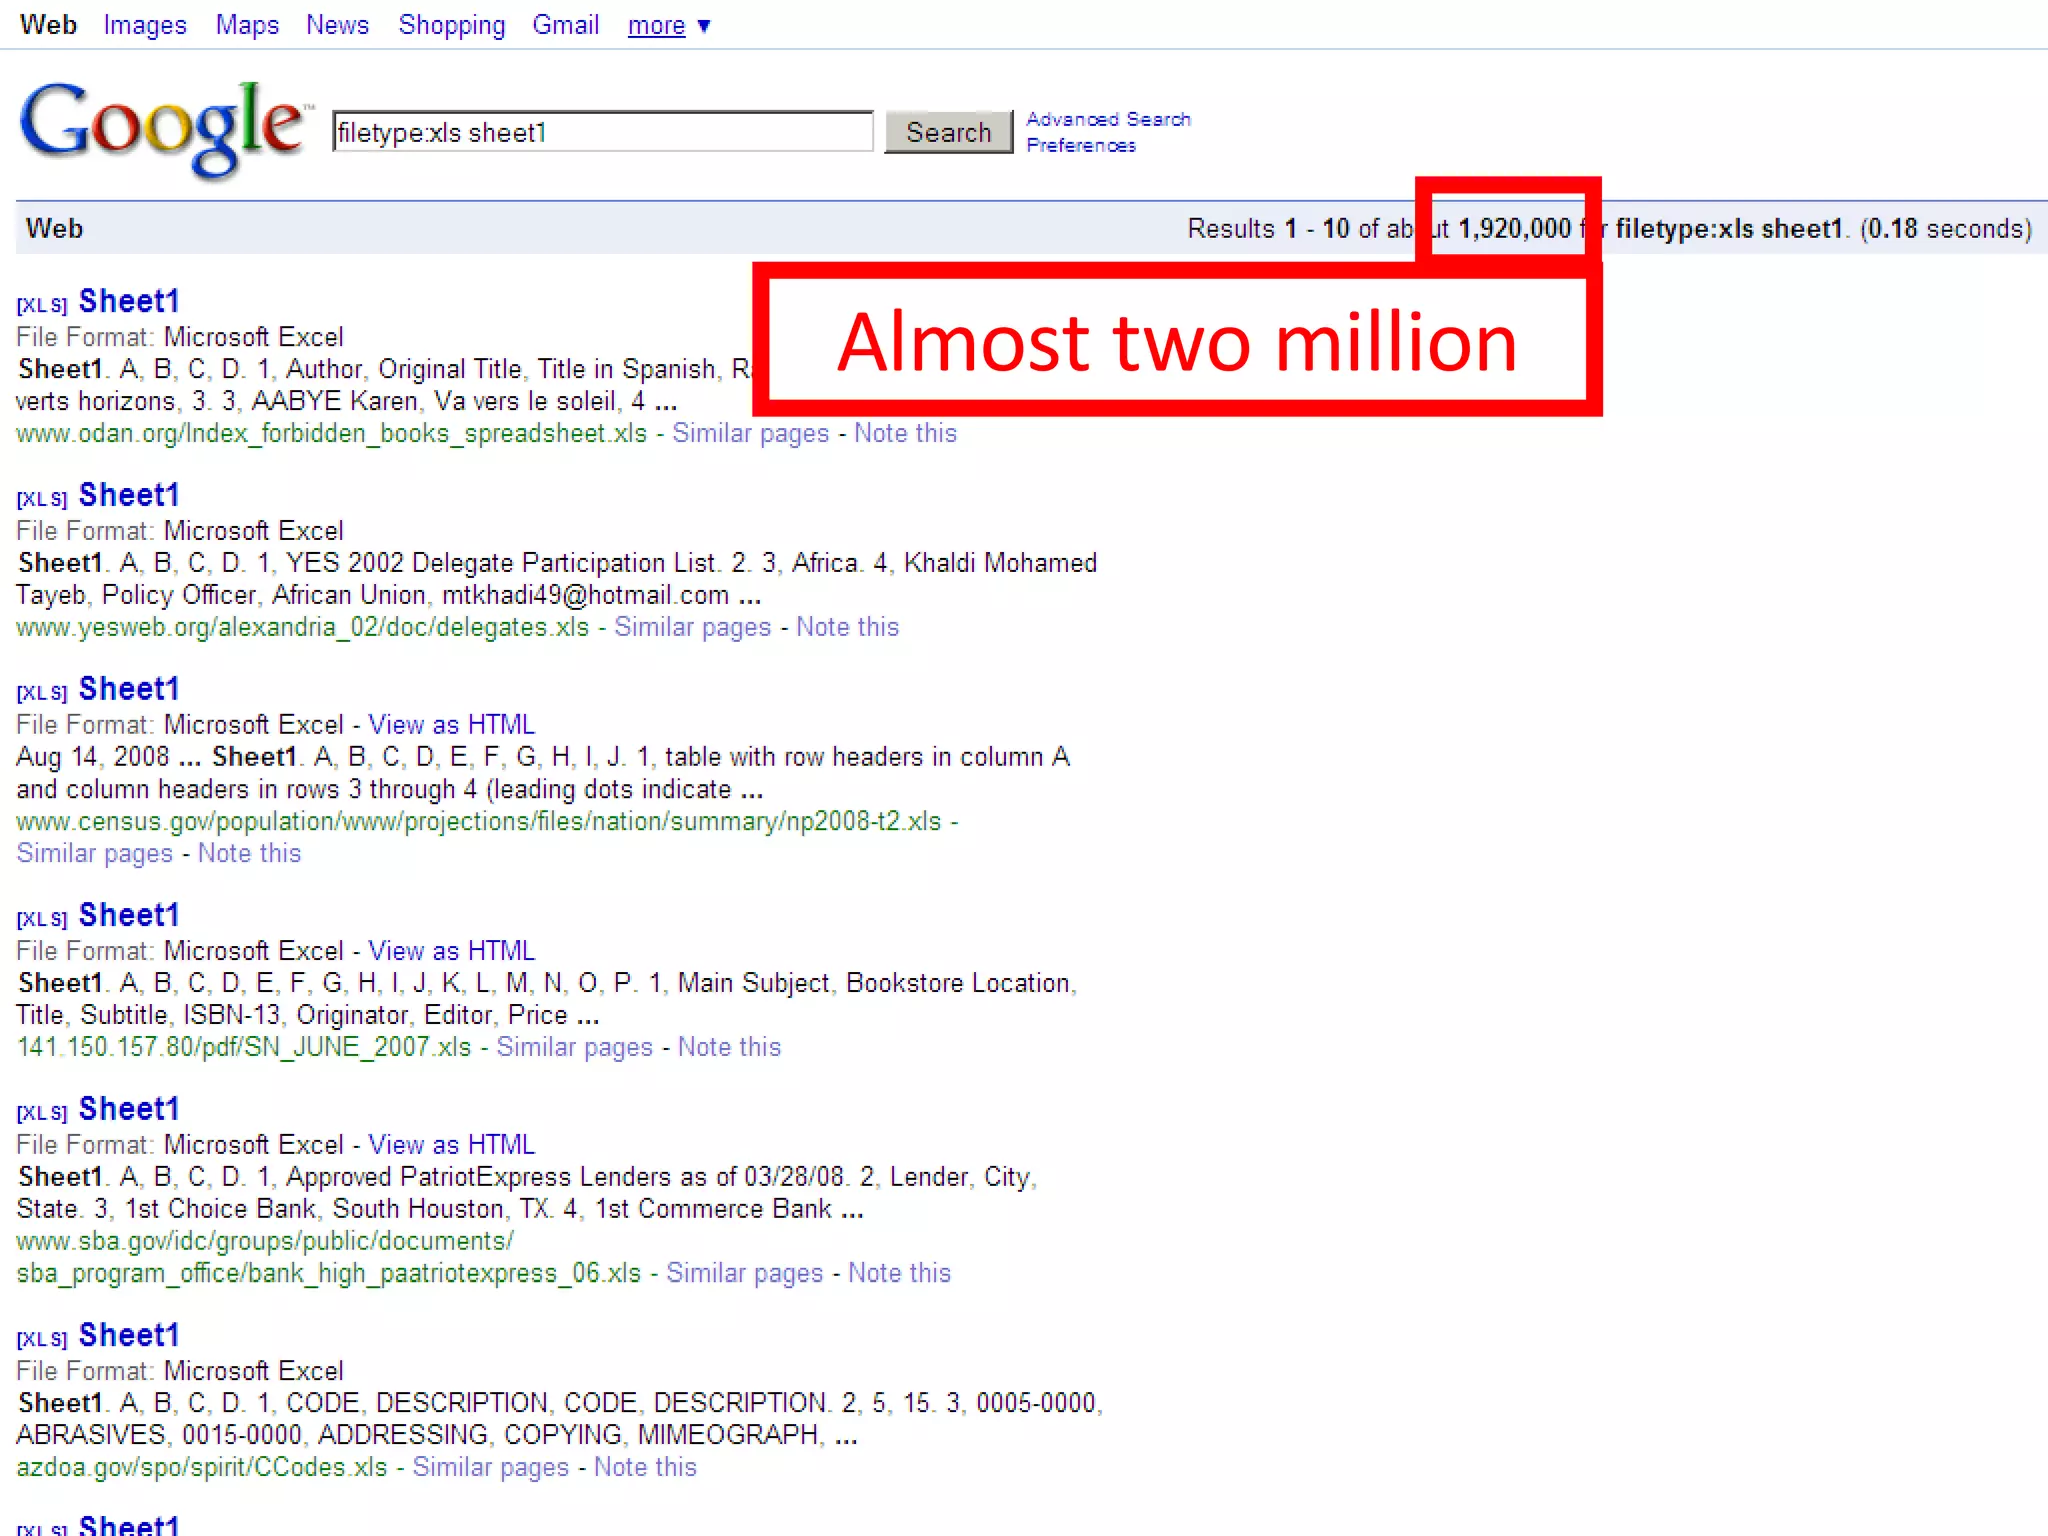The image size is (2048, 1536).
Task: Click the Web label in results bar
Action: point(54,228)
